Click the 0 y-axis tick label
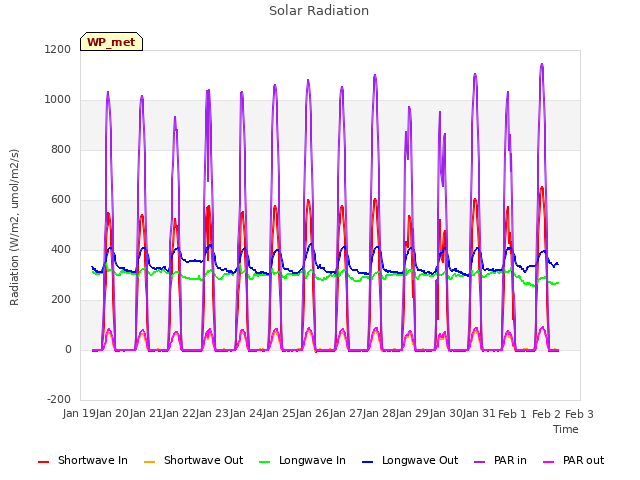 click(x=68, y=349)
